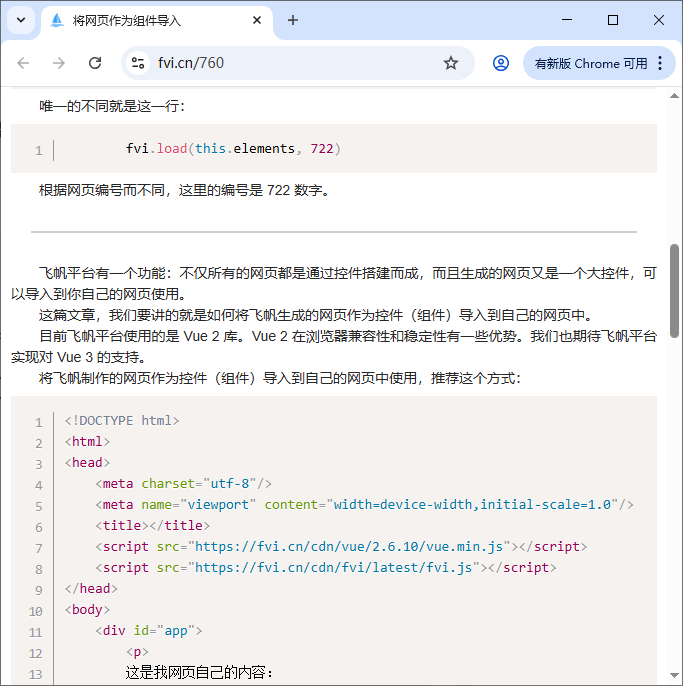Click 有新版 Chrome 可用 update button
The height and width of the screenshot is (686, 683).
[591, 63]
